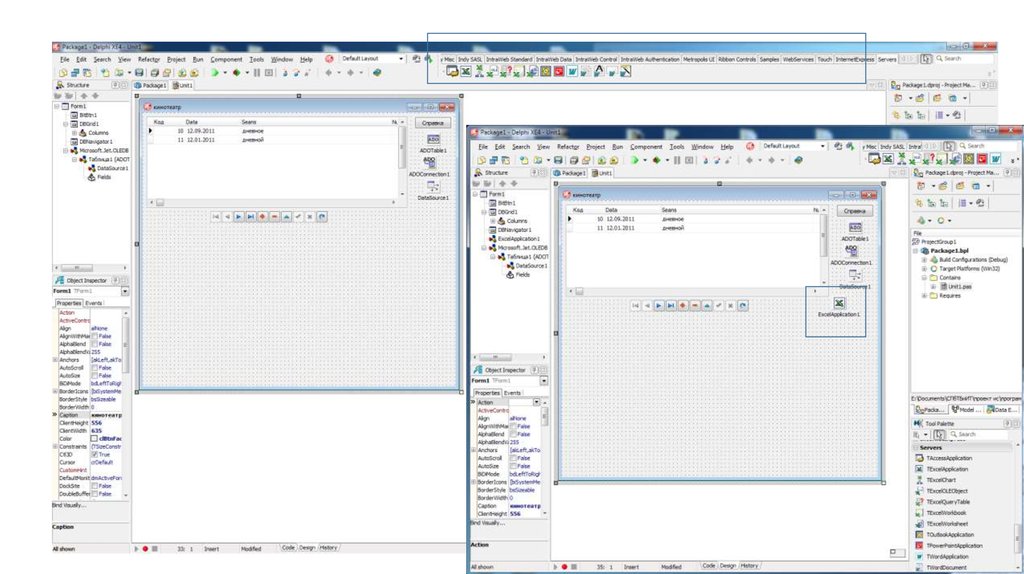Select TWordDocument in the Tool Palette
1024x574 pixels.
tap(947, 567)
